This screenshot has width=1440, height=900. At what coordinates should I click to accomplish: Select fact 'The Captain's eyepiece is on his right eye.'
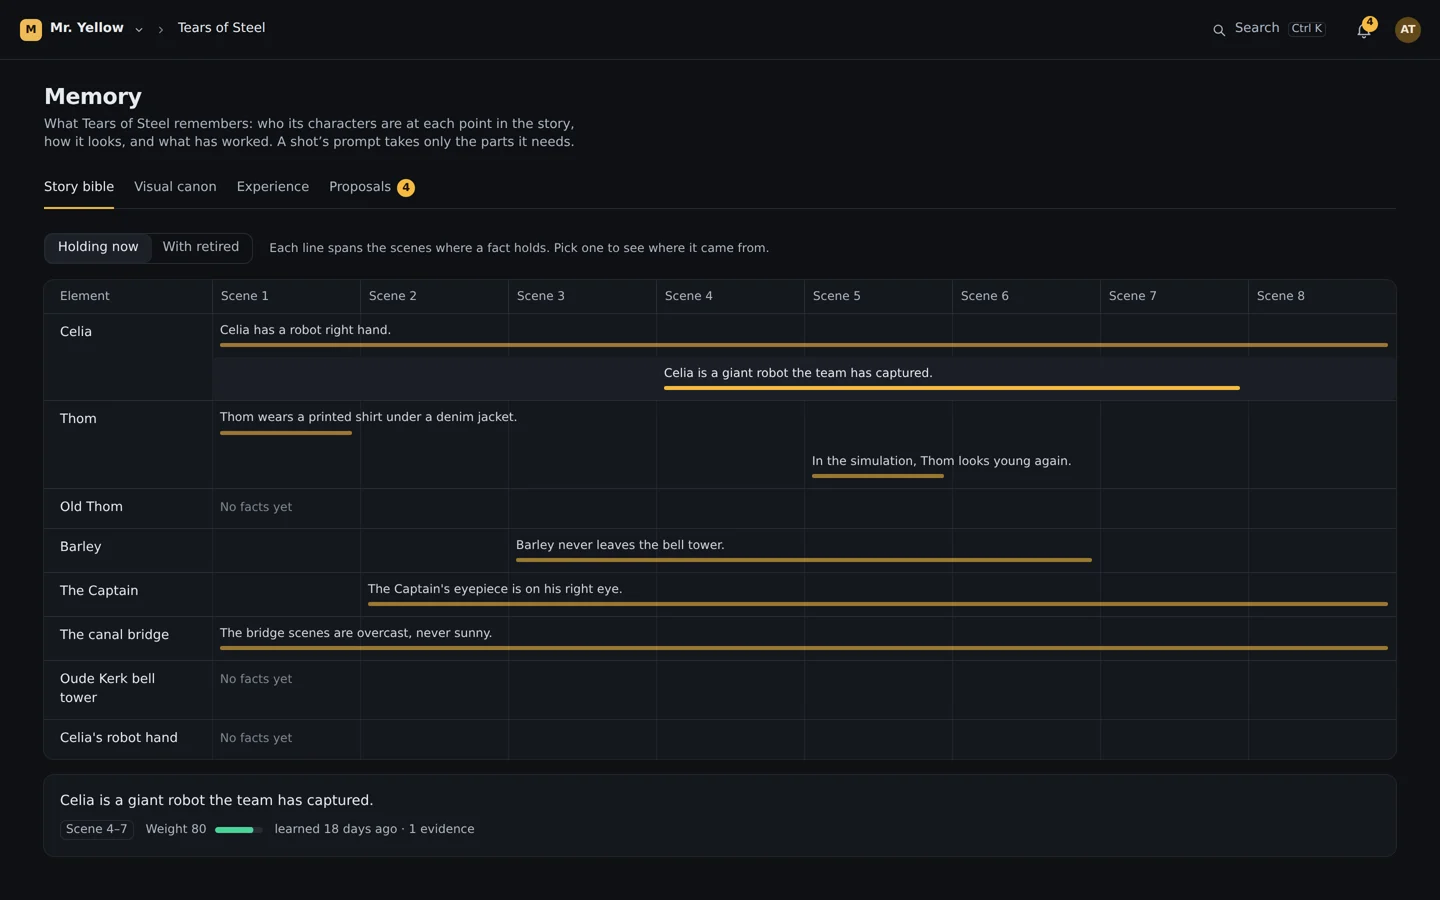click(x=877, y=595)
